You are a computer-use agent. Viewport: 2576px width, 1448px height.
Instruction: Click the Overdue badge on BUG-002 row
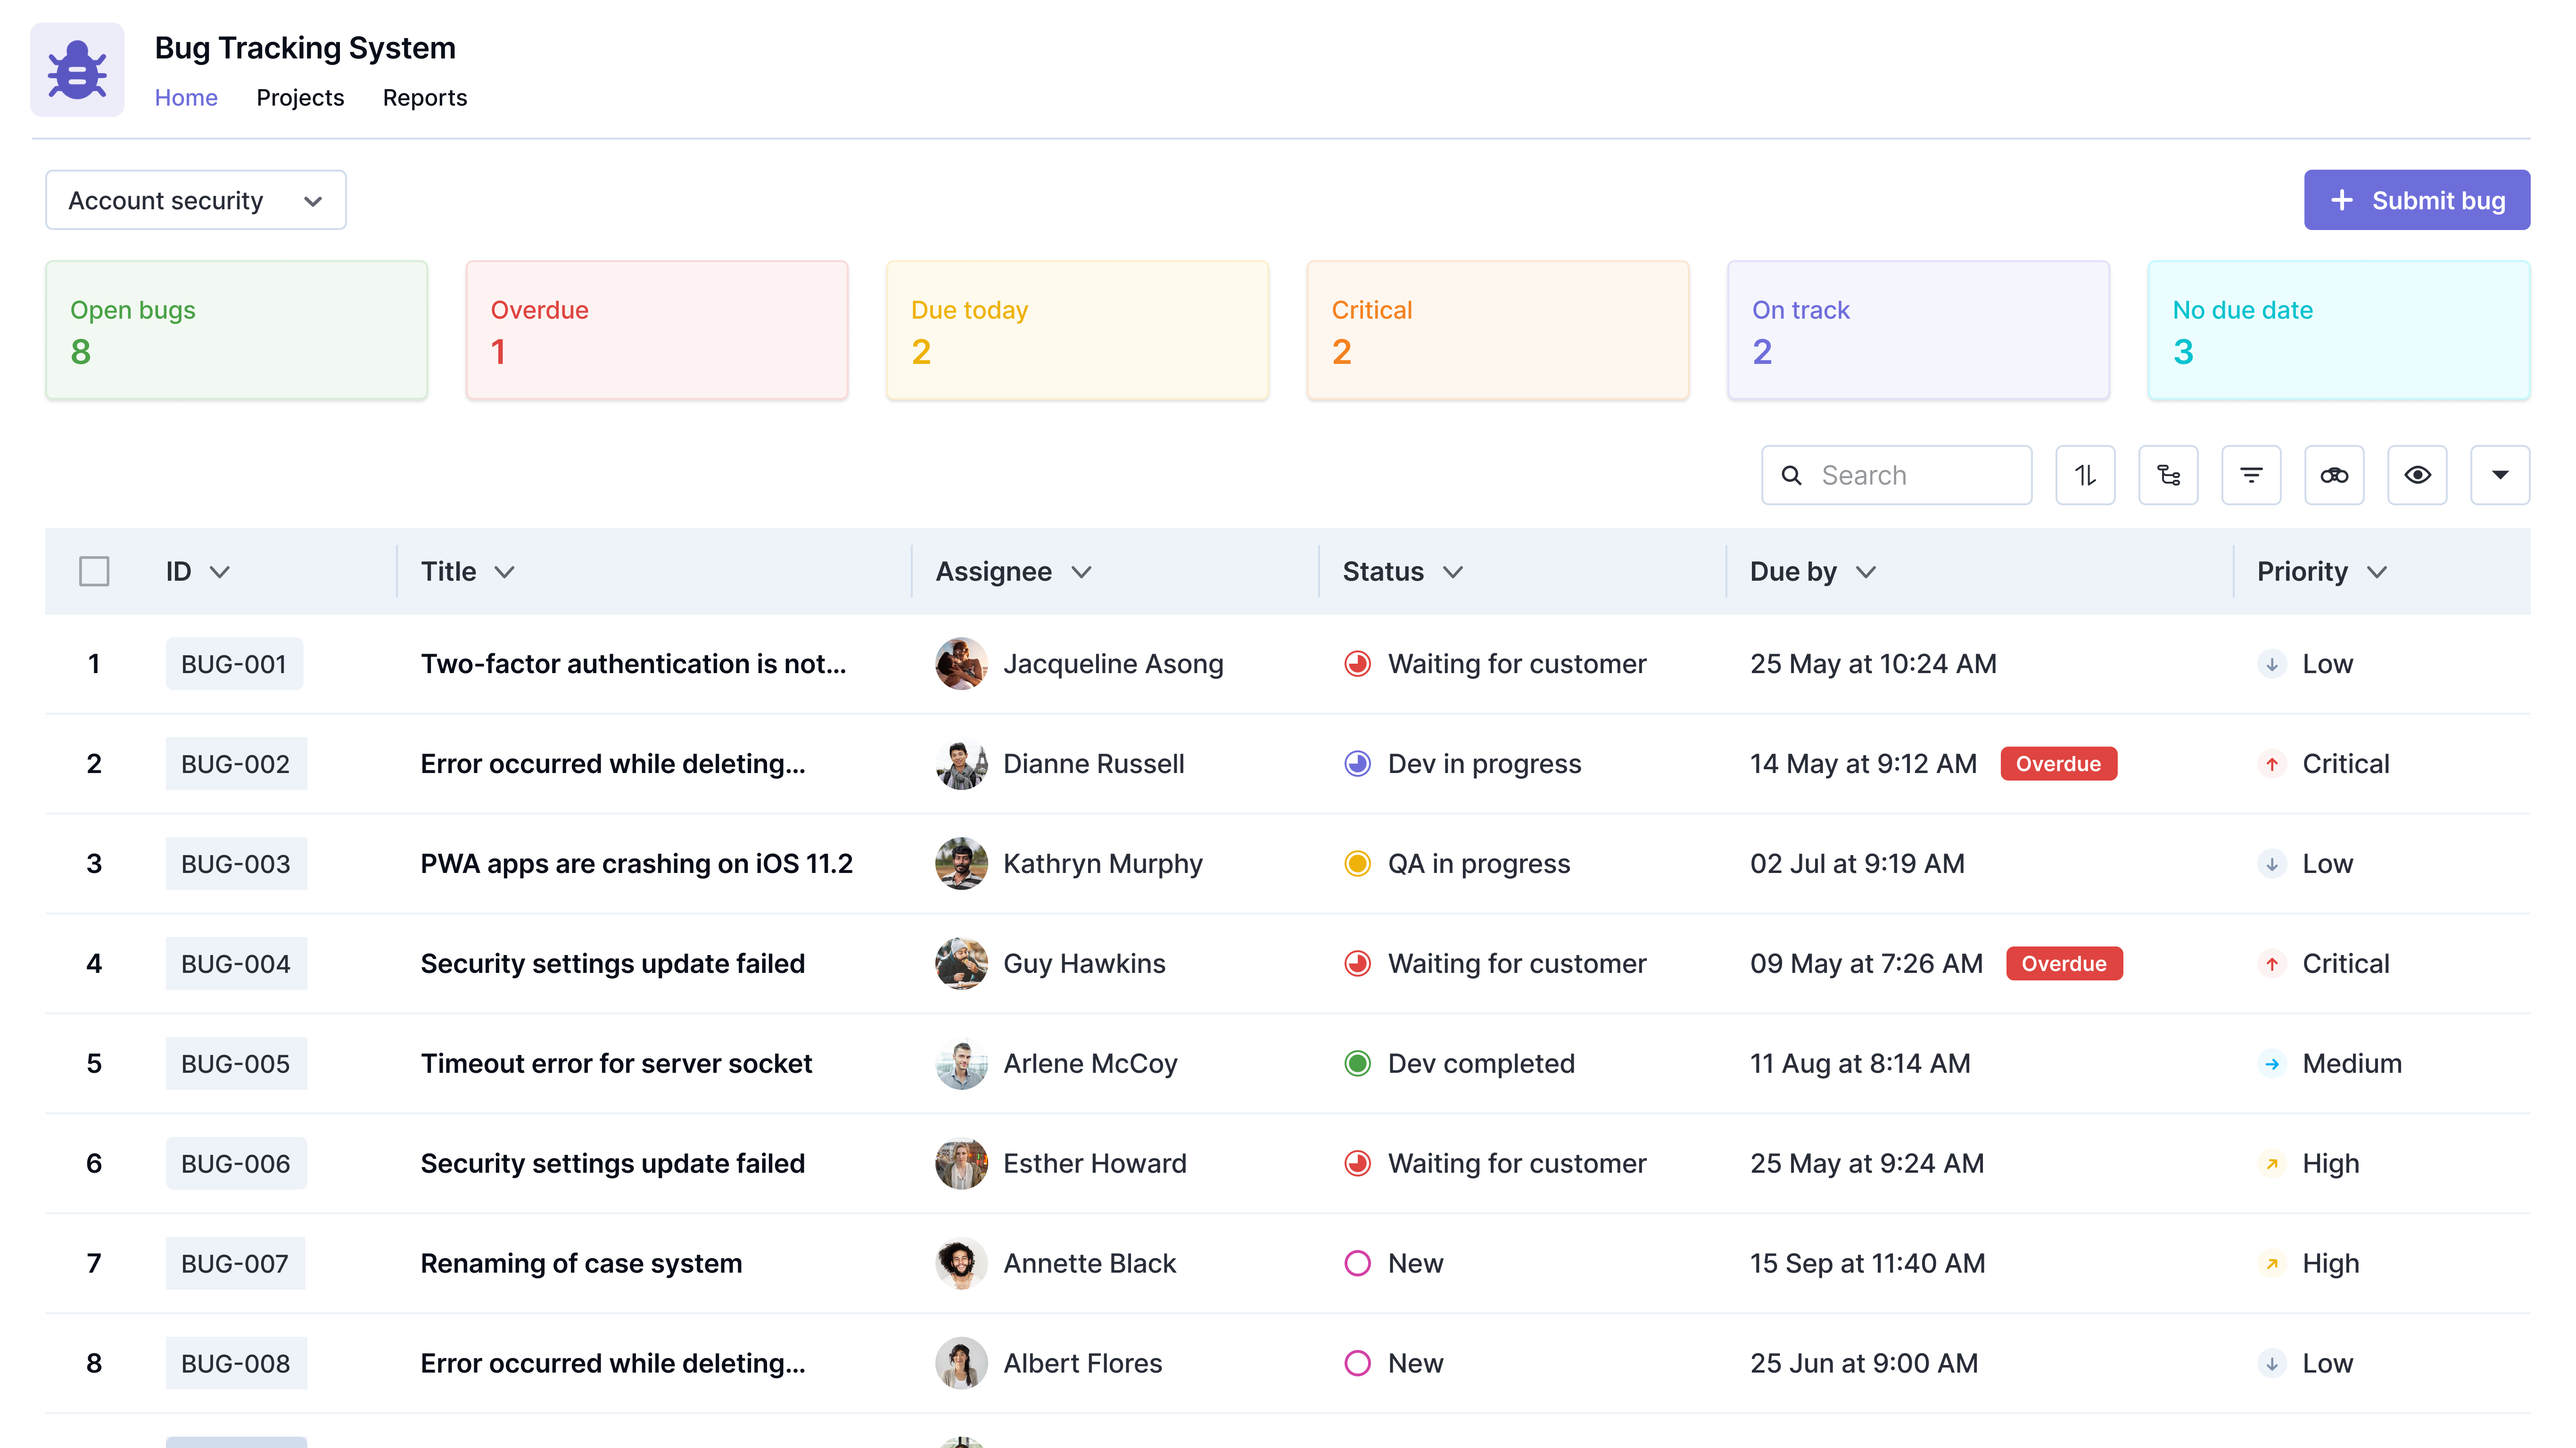tap(2058, 764)
